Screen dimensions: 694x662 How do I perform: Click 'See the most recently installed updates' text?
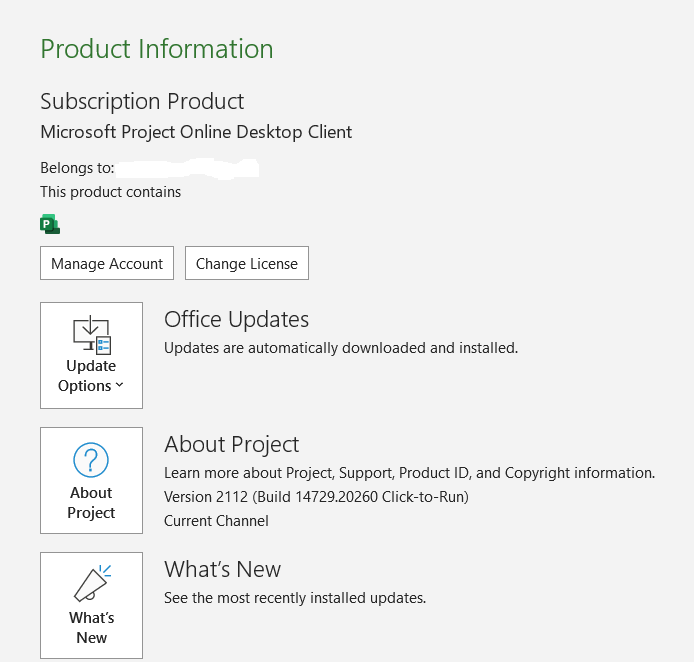(x=295, y=598)
